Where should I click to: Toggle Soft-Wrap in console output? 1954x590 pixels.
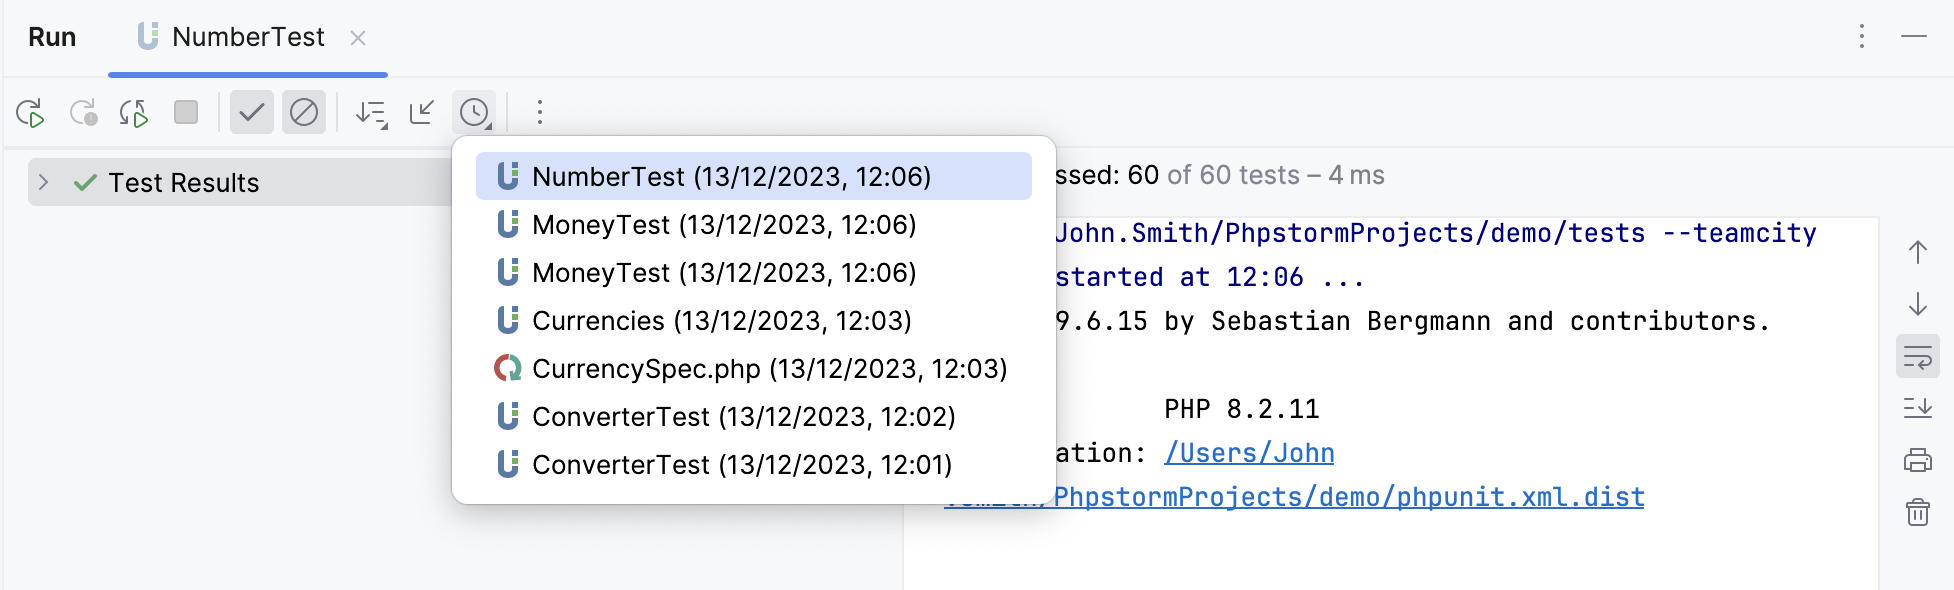(x=1917, y=357)
